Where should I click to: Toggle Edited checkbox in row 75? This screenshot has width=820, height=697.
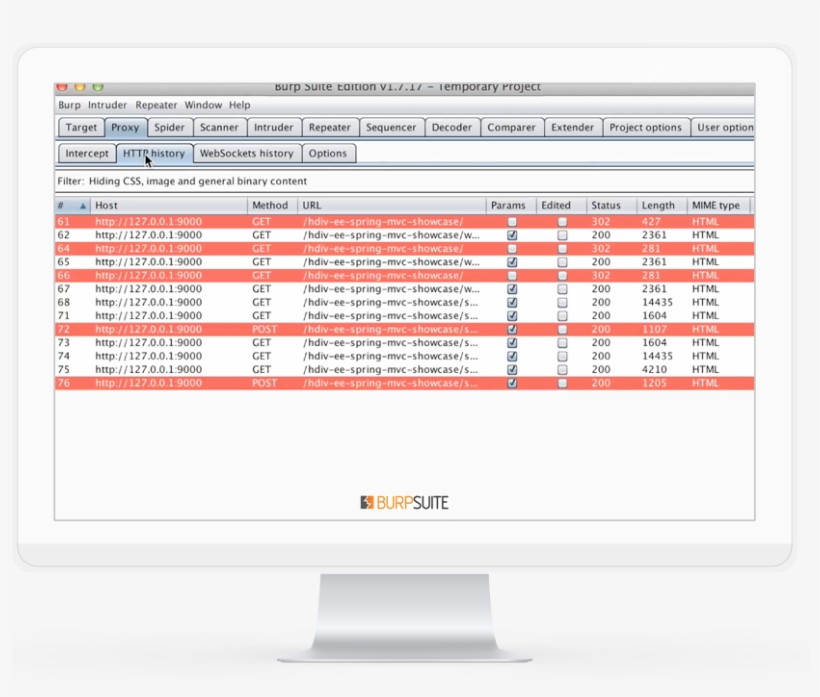562,370
